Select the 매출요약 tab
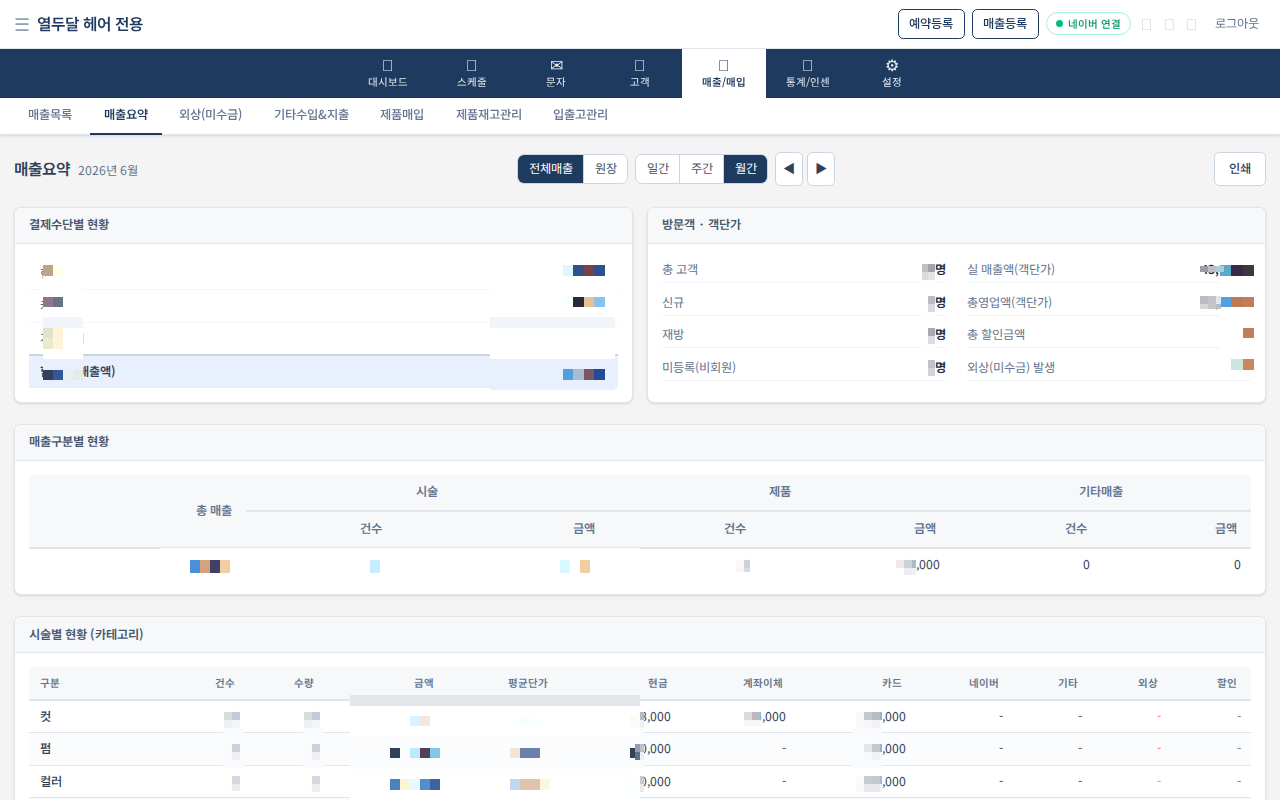Viewport: 1280px width, 800px height. click(126, 115)
